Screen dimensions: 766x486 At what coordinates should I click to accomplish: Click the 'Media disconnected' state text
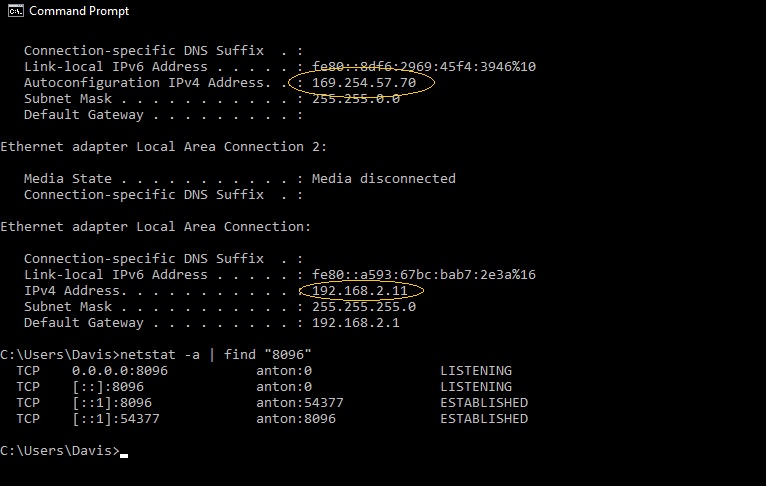(384, 179)
